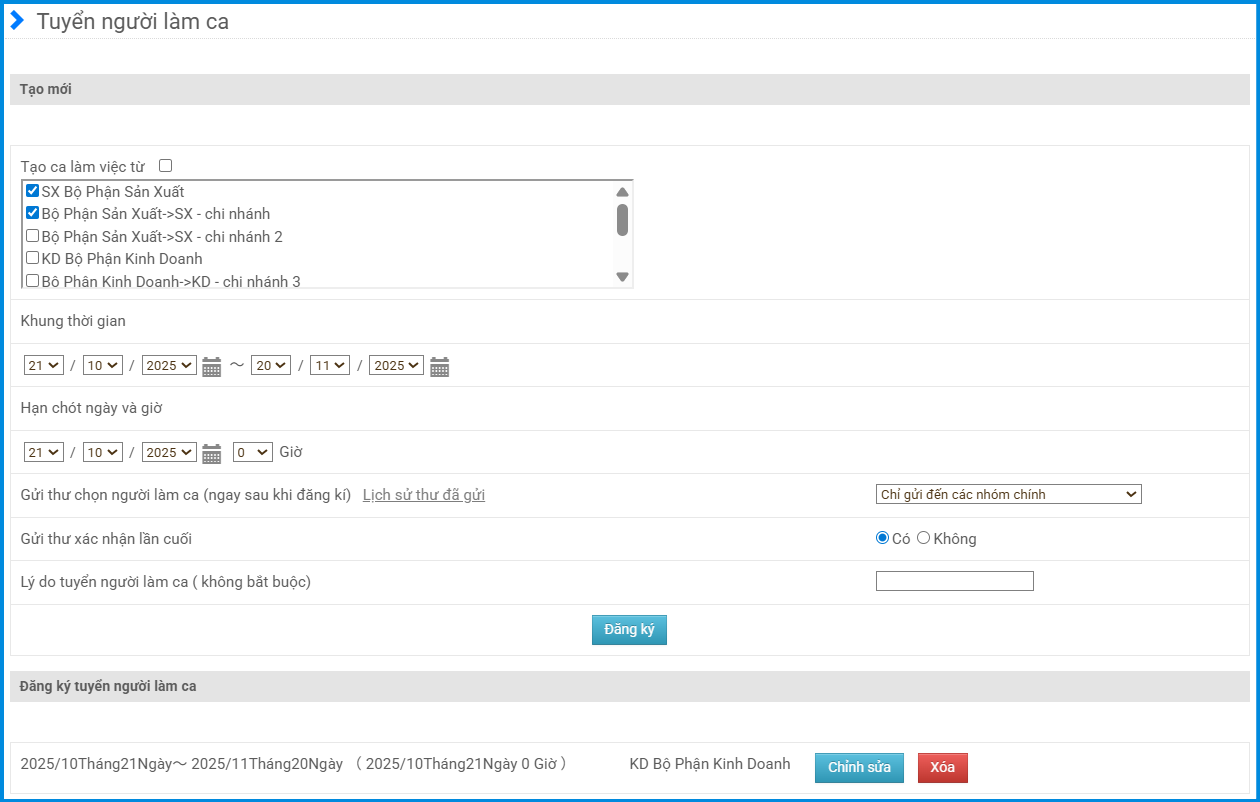The width and height of the screenshot is (1260, 802).
Task: Open the "Chỉ gửi đến các nhóm chính" dropdown
Action: 1008,494
